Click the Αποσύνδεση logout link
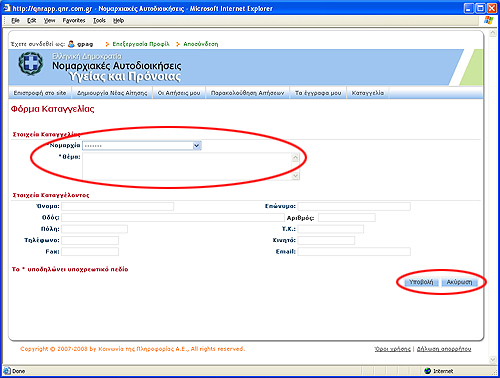The image size is (500, 378). 201,44
